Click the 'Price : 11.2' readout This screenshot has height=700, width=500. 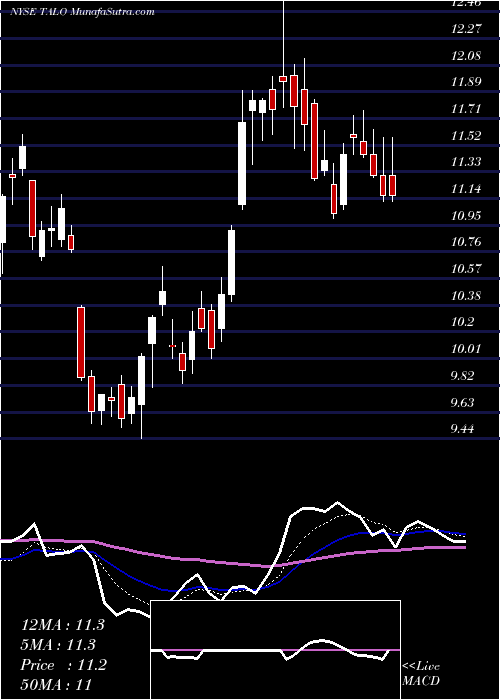[63, 665]
